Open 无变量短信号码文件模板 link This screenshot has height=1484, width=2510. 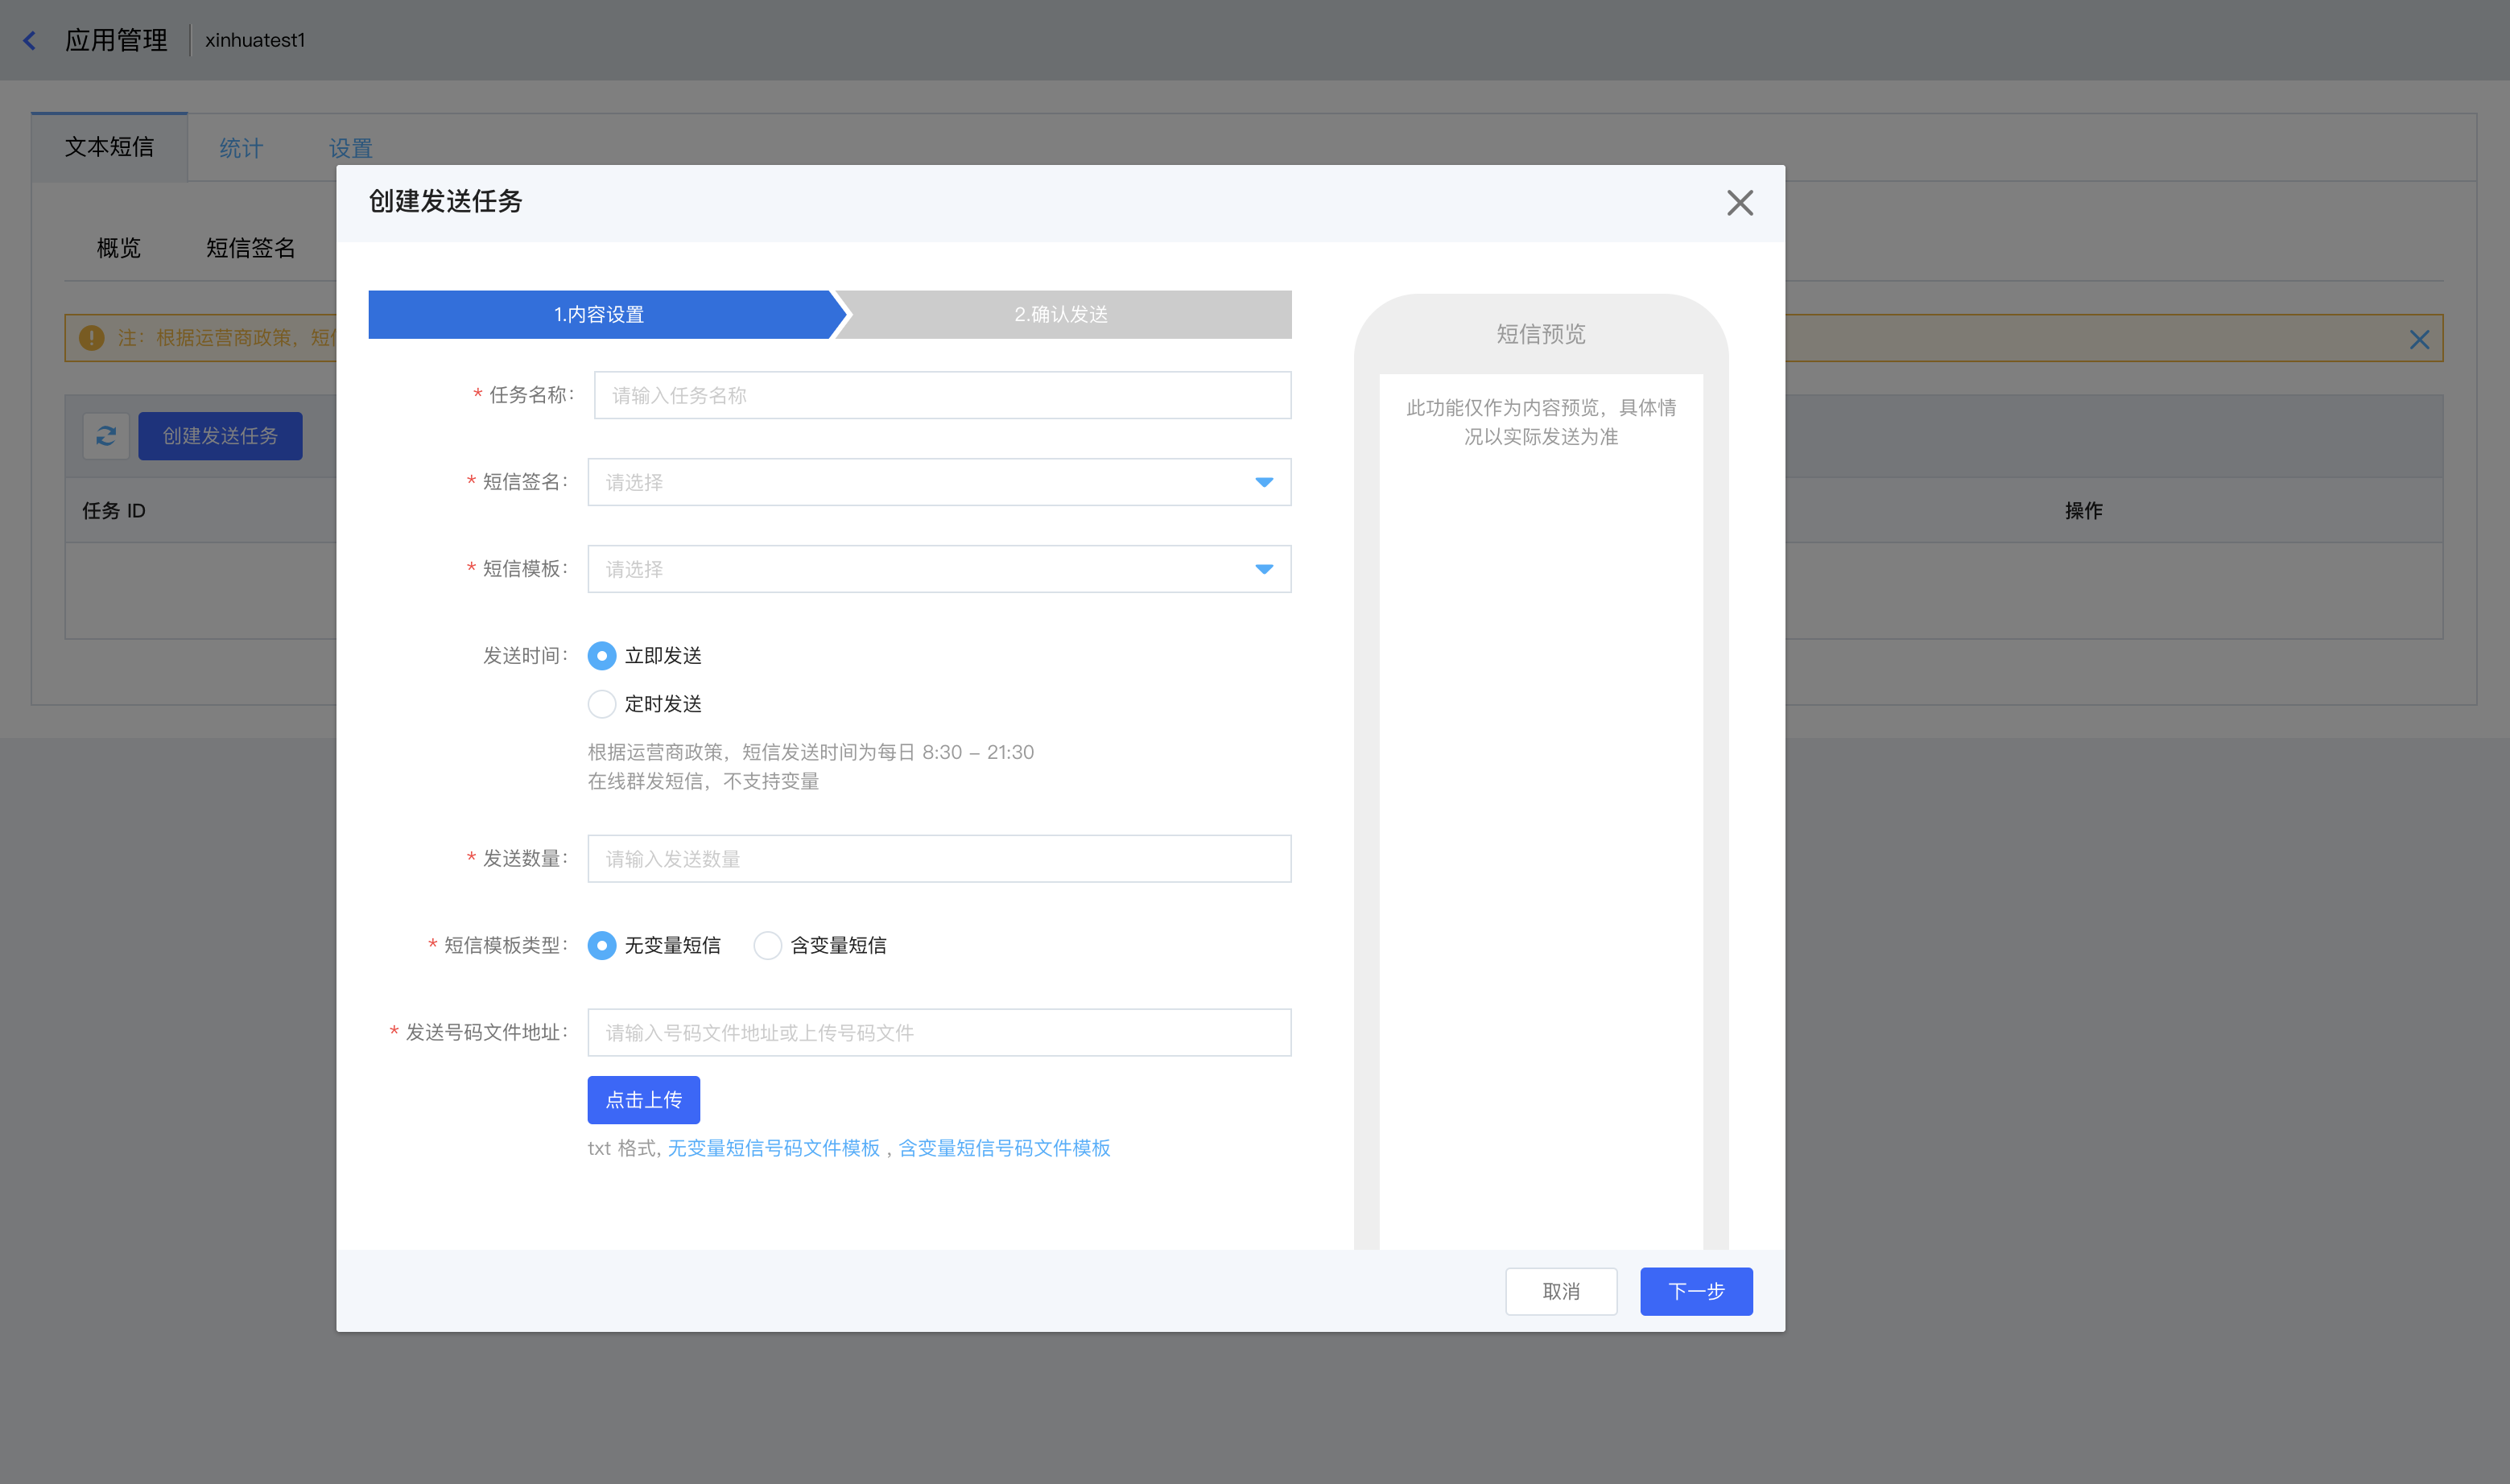point(773,1148)
